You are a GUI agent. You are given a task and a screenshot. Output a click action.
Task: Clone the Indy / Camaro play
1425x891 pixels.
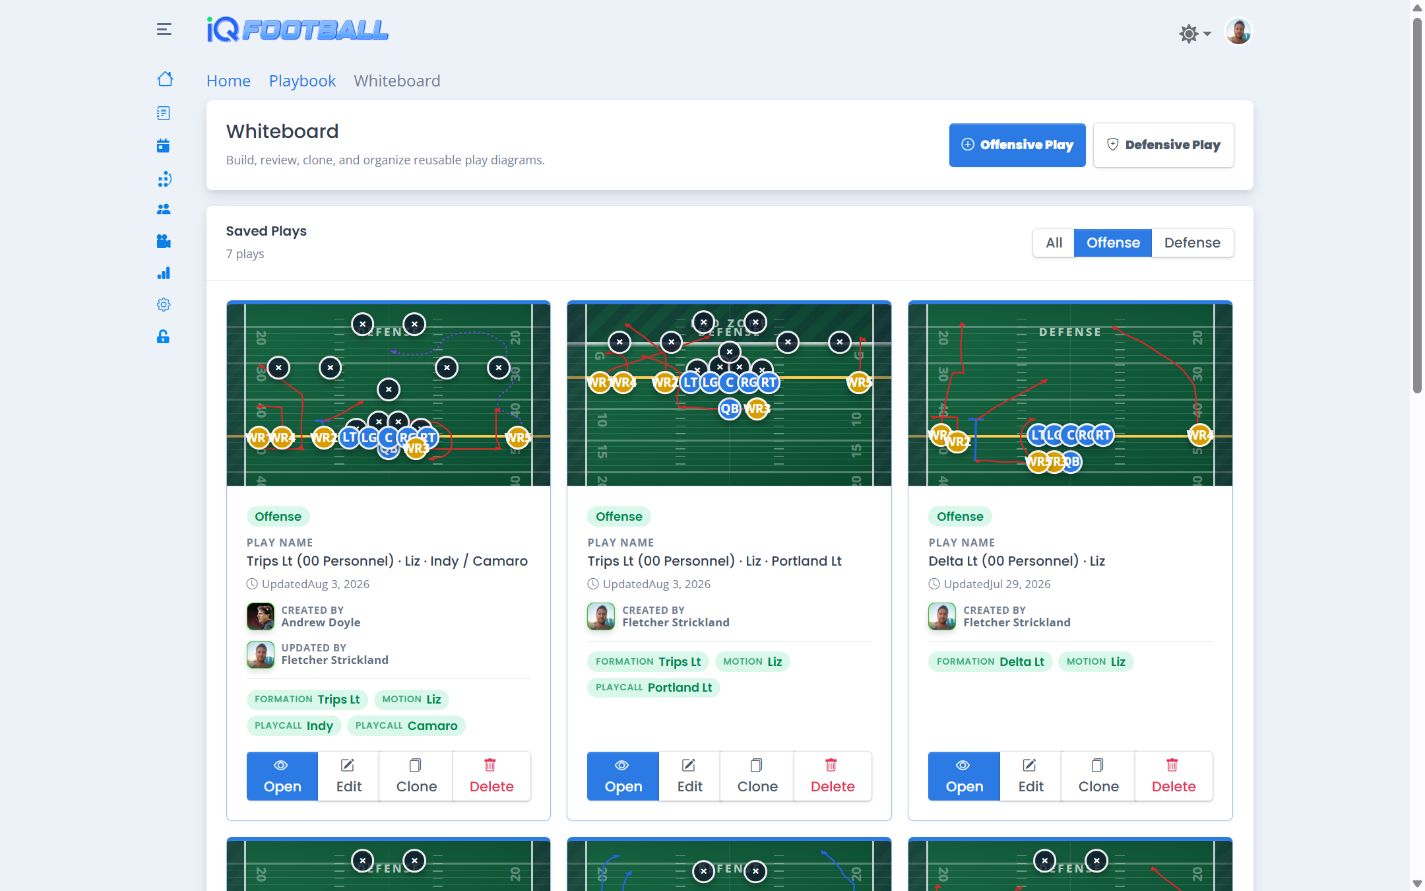[416, 777]
